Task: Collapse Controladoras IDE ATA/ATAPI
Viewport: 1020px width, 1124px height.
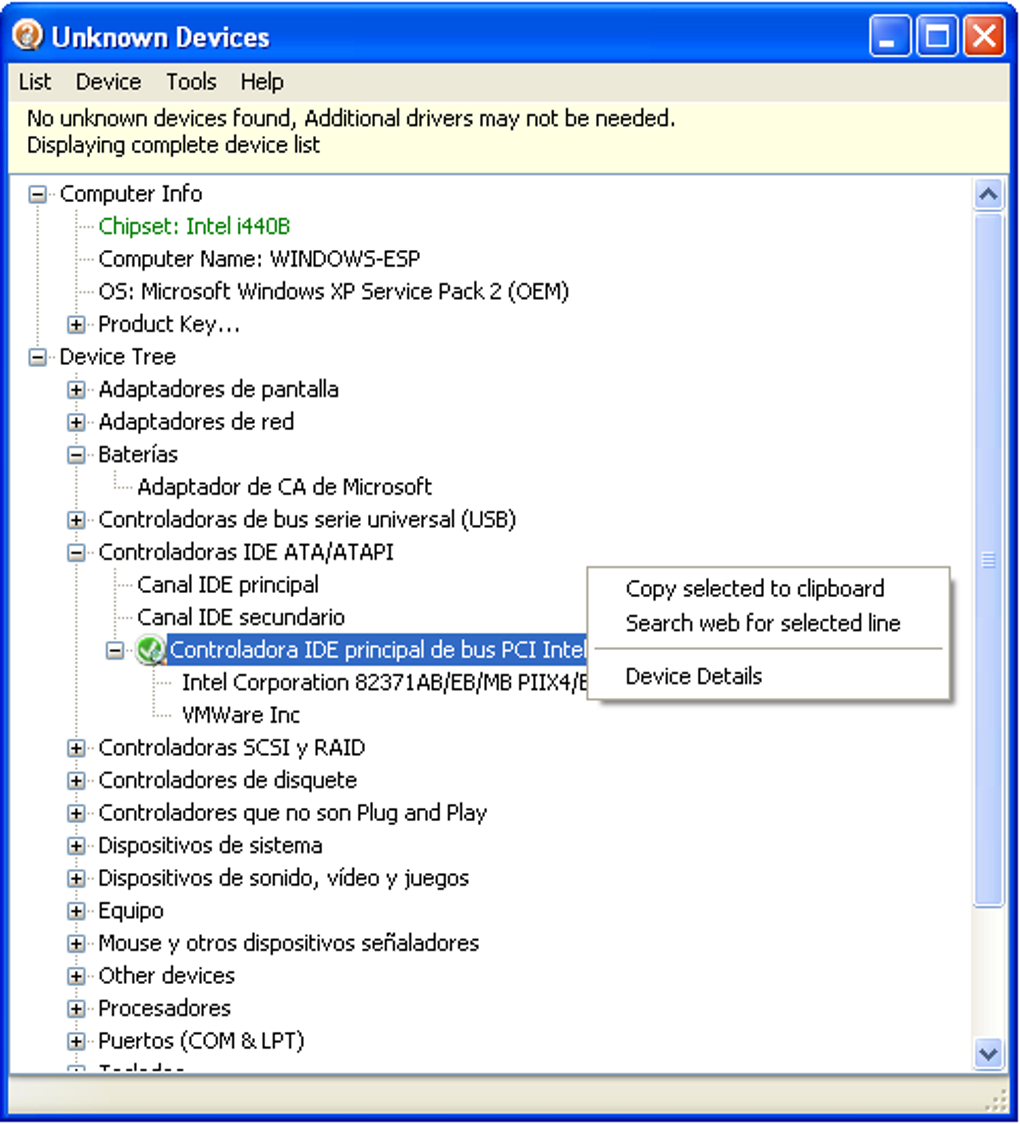Action: pos(76,553)
